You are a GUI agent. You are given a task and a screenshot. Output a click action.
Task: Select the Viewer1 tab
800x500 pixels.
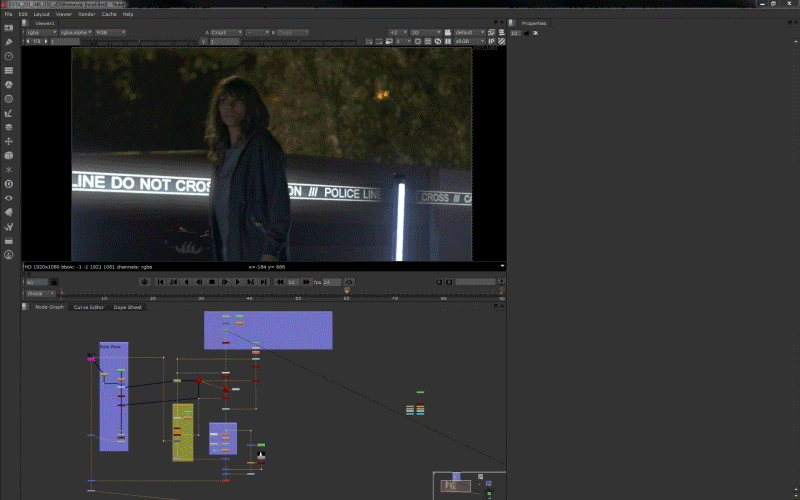(44, 23)
